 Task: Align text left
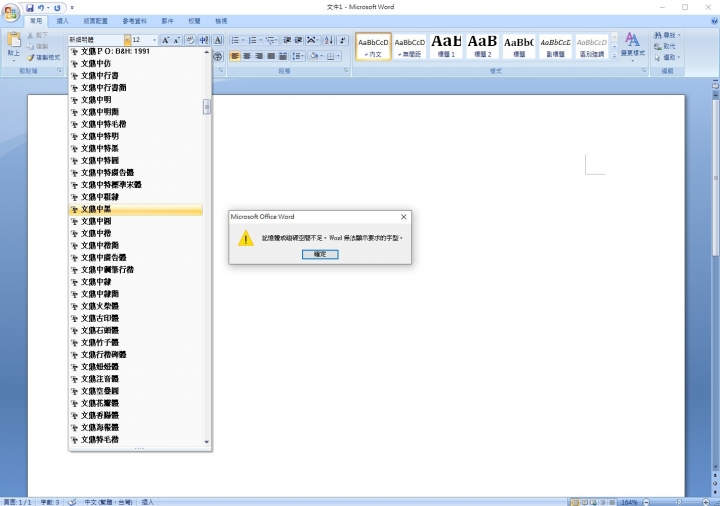point(235,56)
